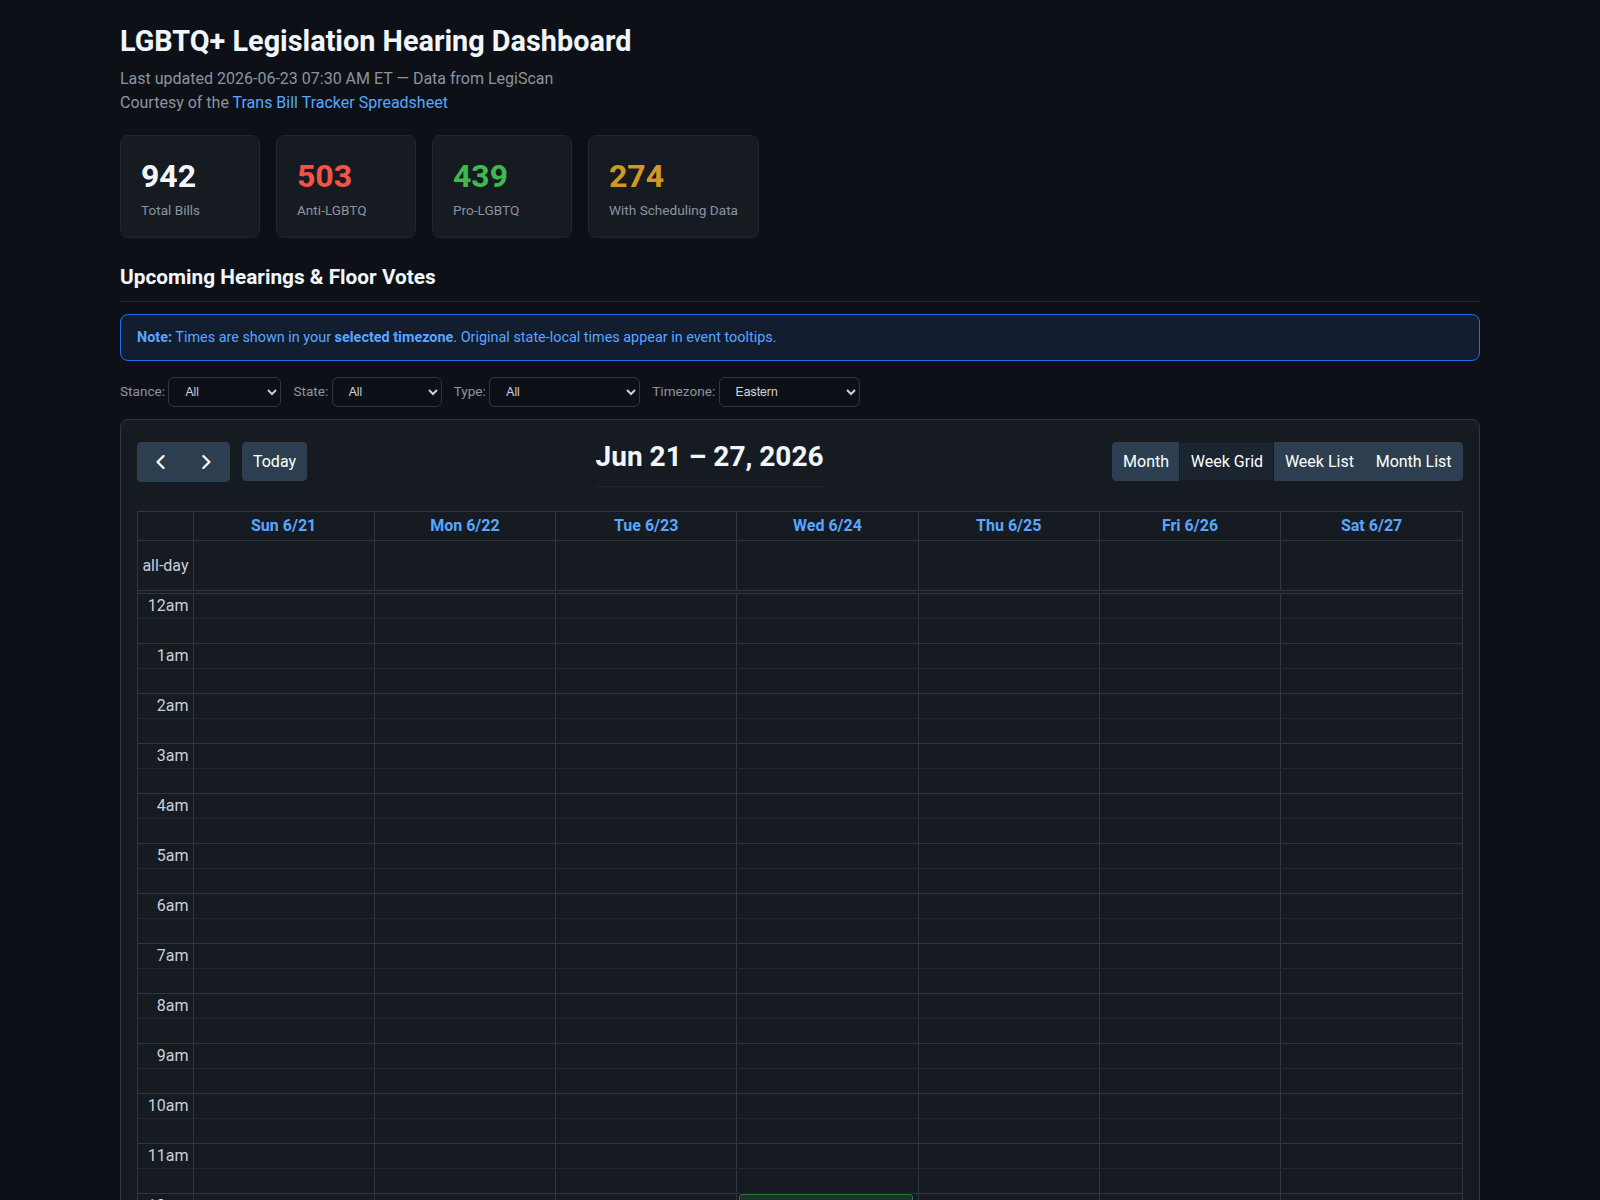Switch to Month view
The width and height of the screenshot is (1600, 1200).
click(x=1145, y=462)
